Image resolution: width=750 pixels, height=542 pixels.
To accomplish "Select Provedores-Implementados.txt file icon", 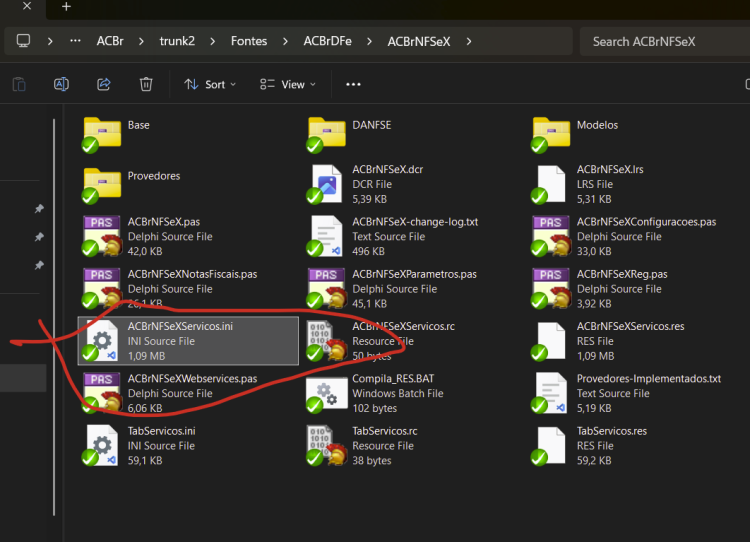I will 550,393.
